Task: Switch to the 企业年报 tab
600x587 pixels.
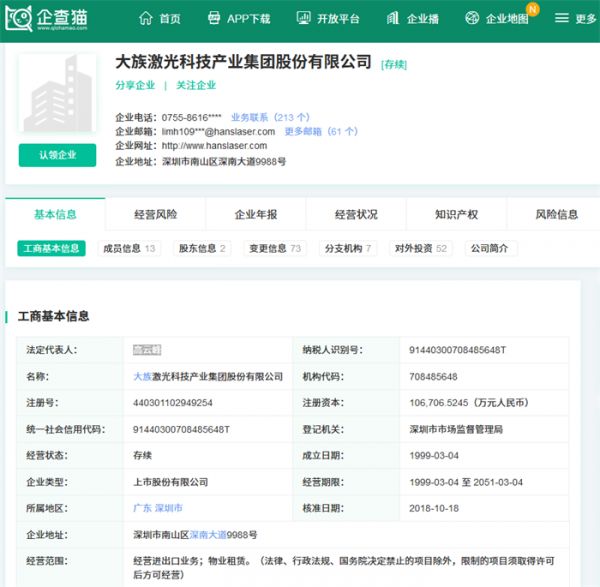Action: [256, 214]
